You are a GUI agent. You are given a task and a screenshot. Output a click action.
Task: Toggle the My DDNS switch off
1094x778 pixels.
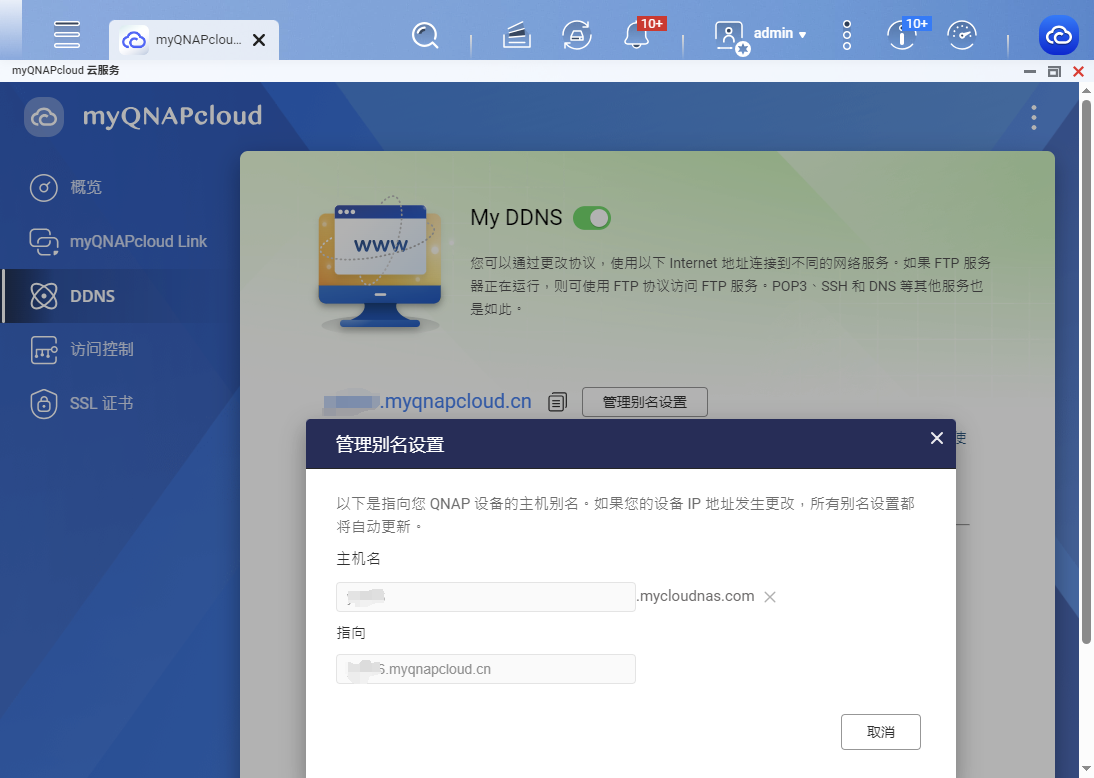(x=592, y=218)
